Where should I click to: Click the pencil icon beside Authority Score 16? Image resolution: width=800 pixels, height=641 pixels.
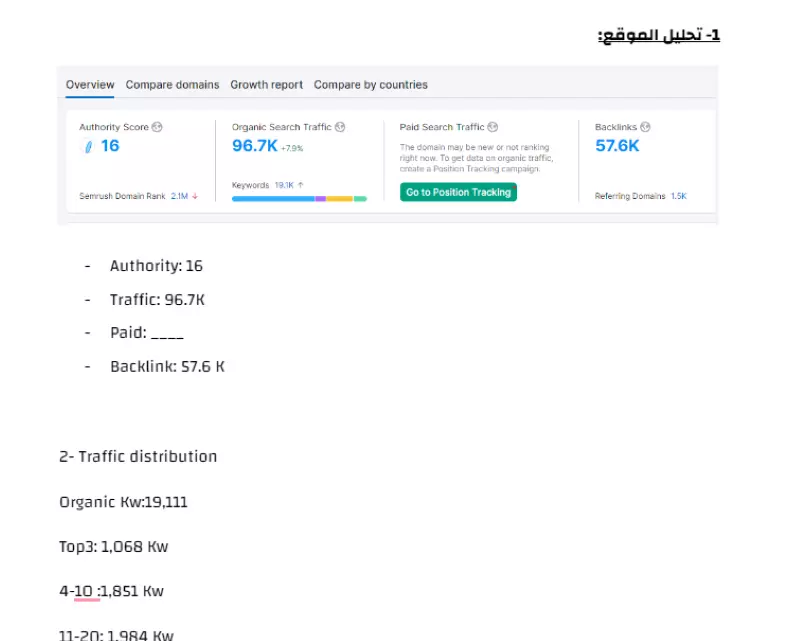pos(87,147)
